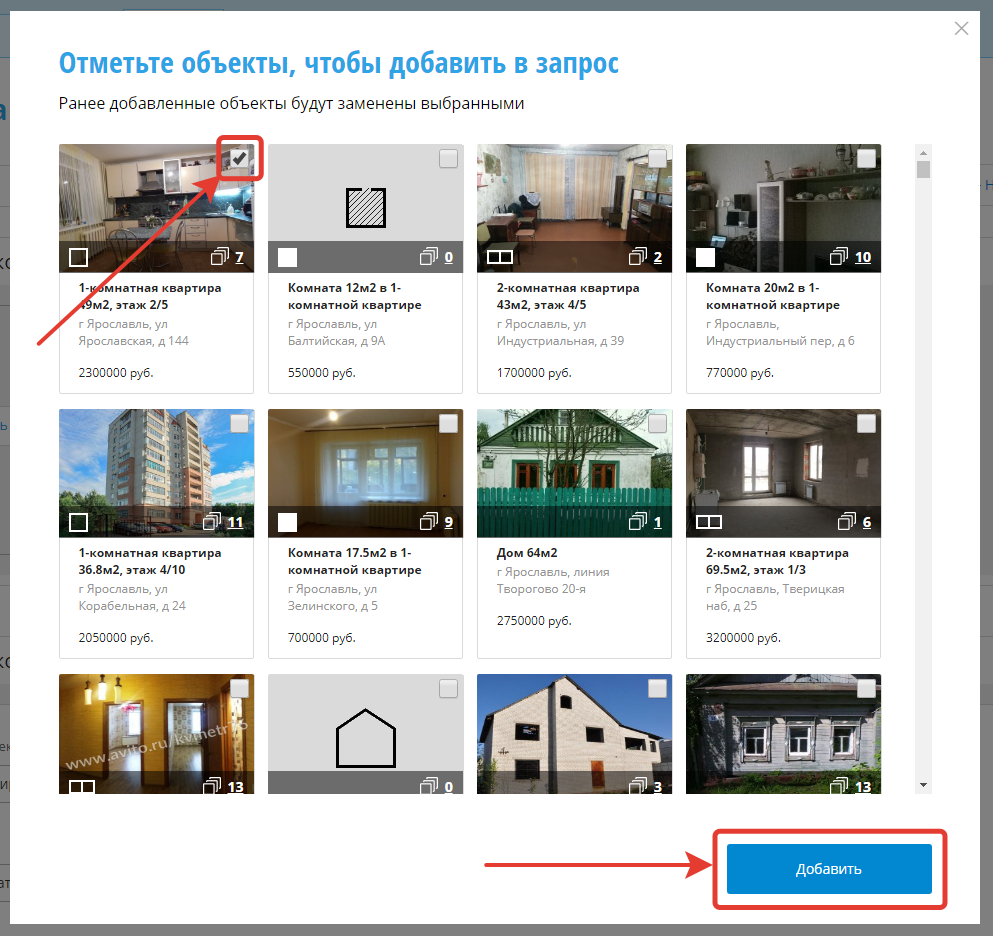
Task: Click photo count icon on Ярославская 144 listing
Action: pos(220,258)
